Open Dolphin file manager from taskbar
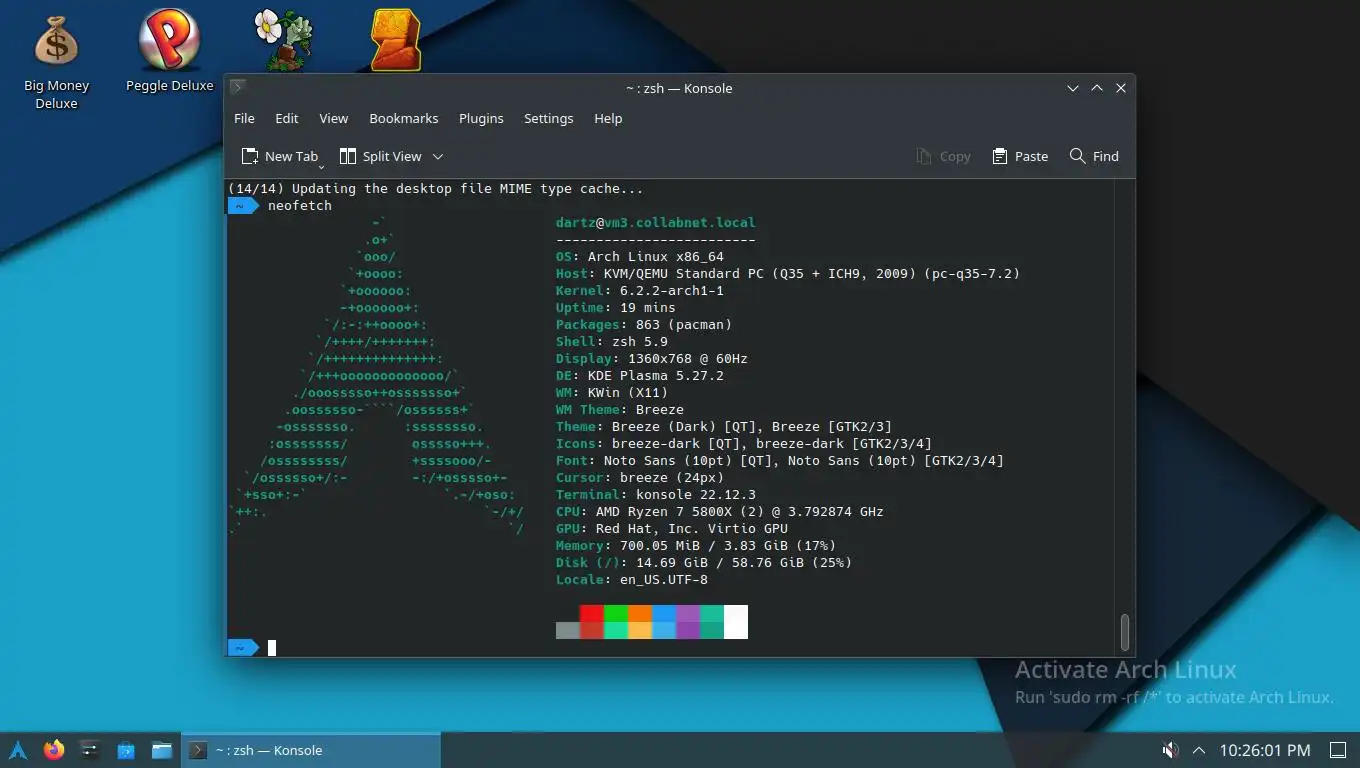 (162, 750)
